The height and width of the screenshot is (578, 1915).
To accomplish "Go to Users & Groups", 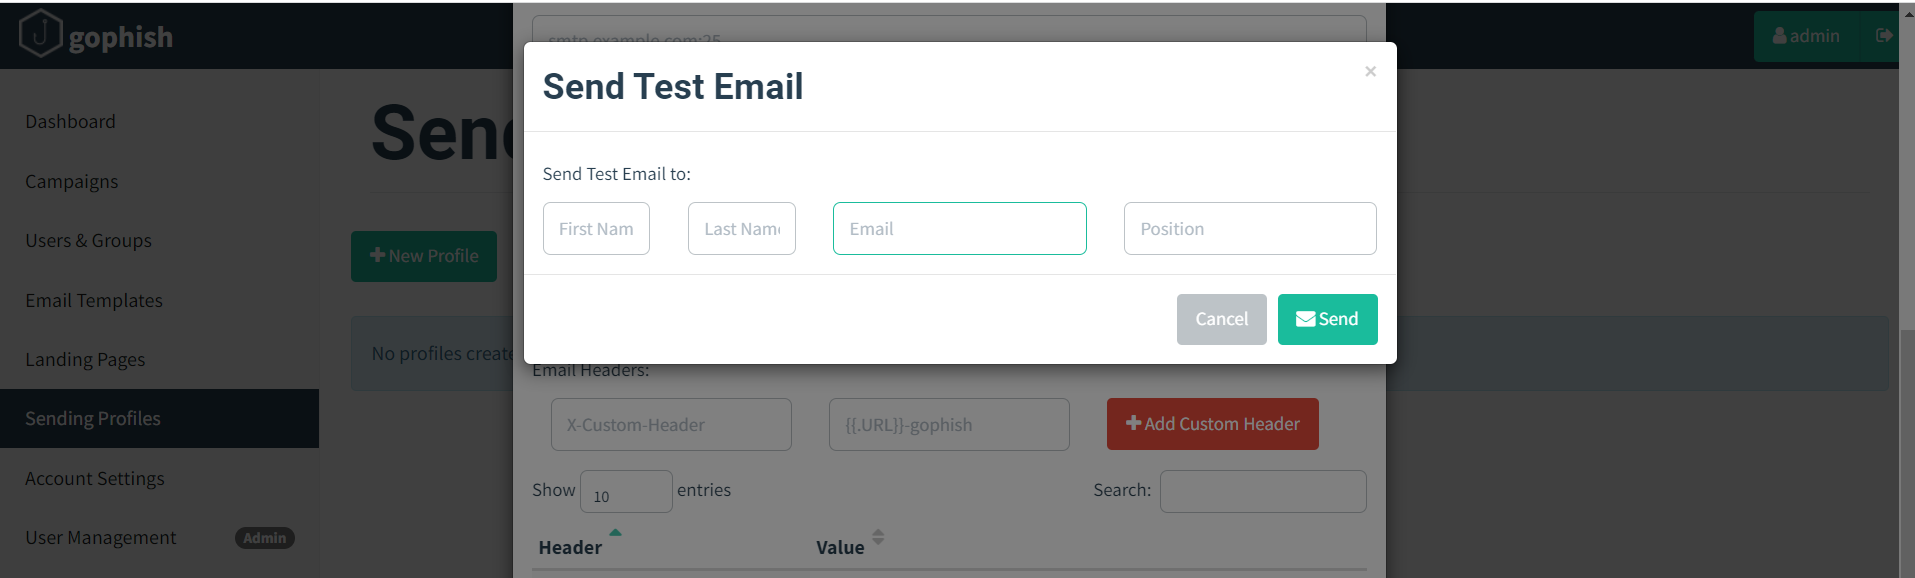I will pos(88,241).
